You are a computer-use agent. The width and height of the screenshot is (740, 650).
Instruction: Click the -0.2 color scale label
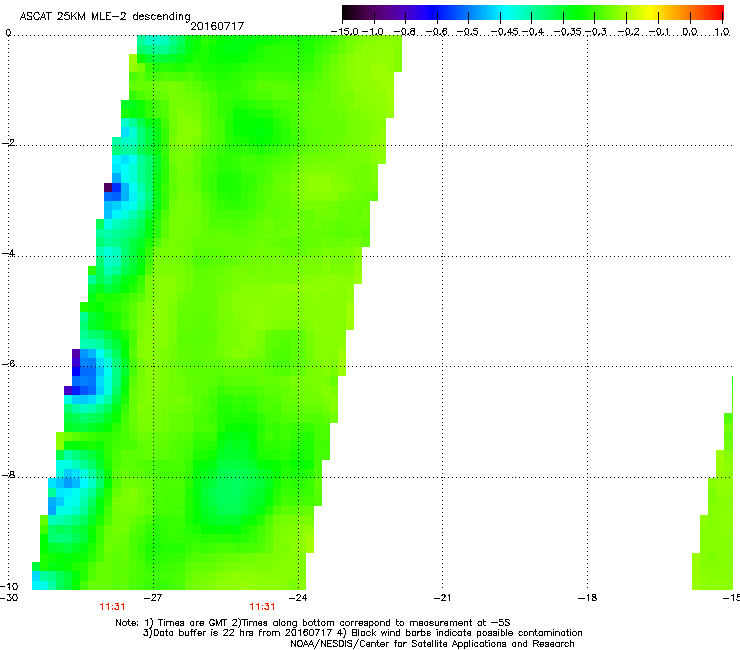(628, 32)
